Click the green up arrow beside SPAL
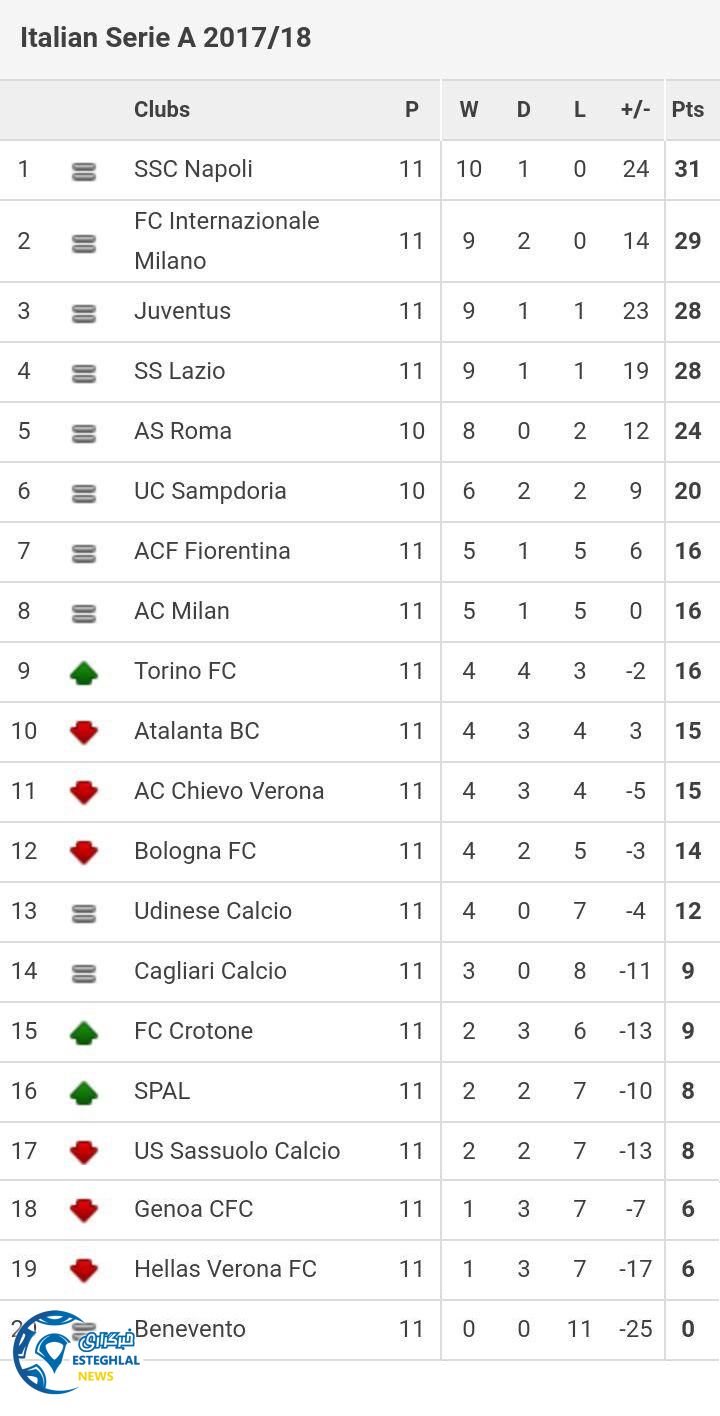 coord(84,1092)
